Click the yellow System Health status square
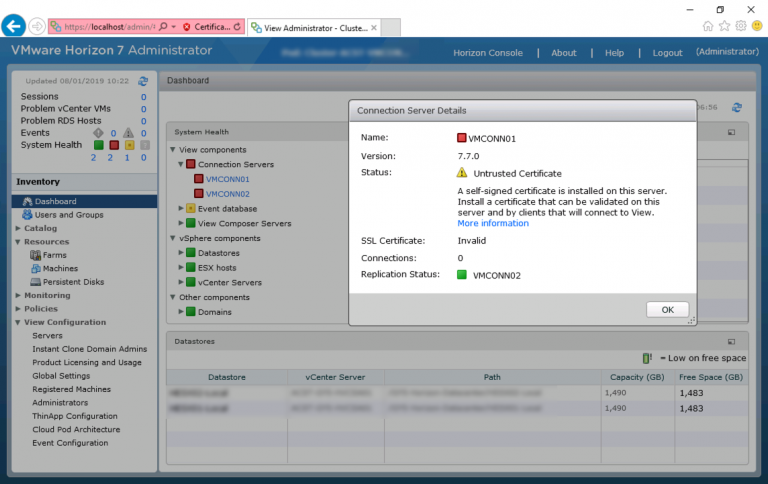Screen dimensions: 768x484 129,145
